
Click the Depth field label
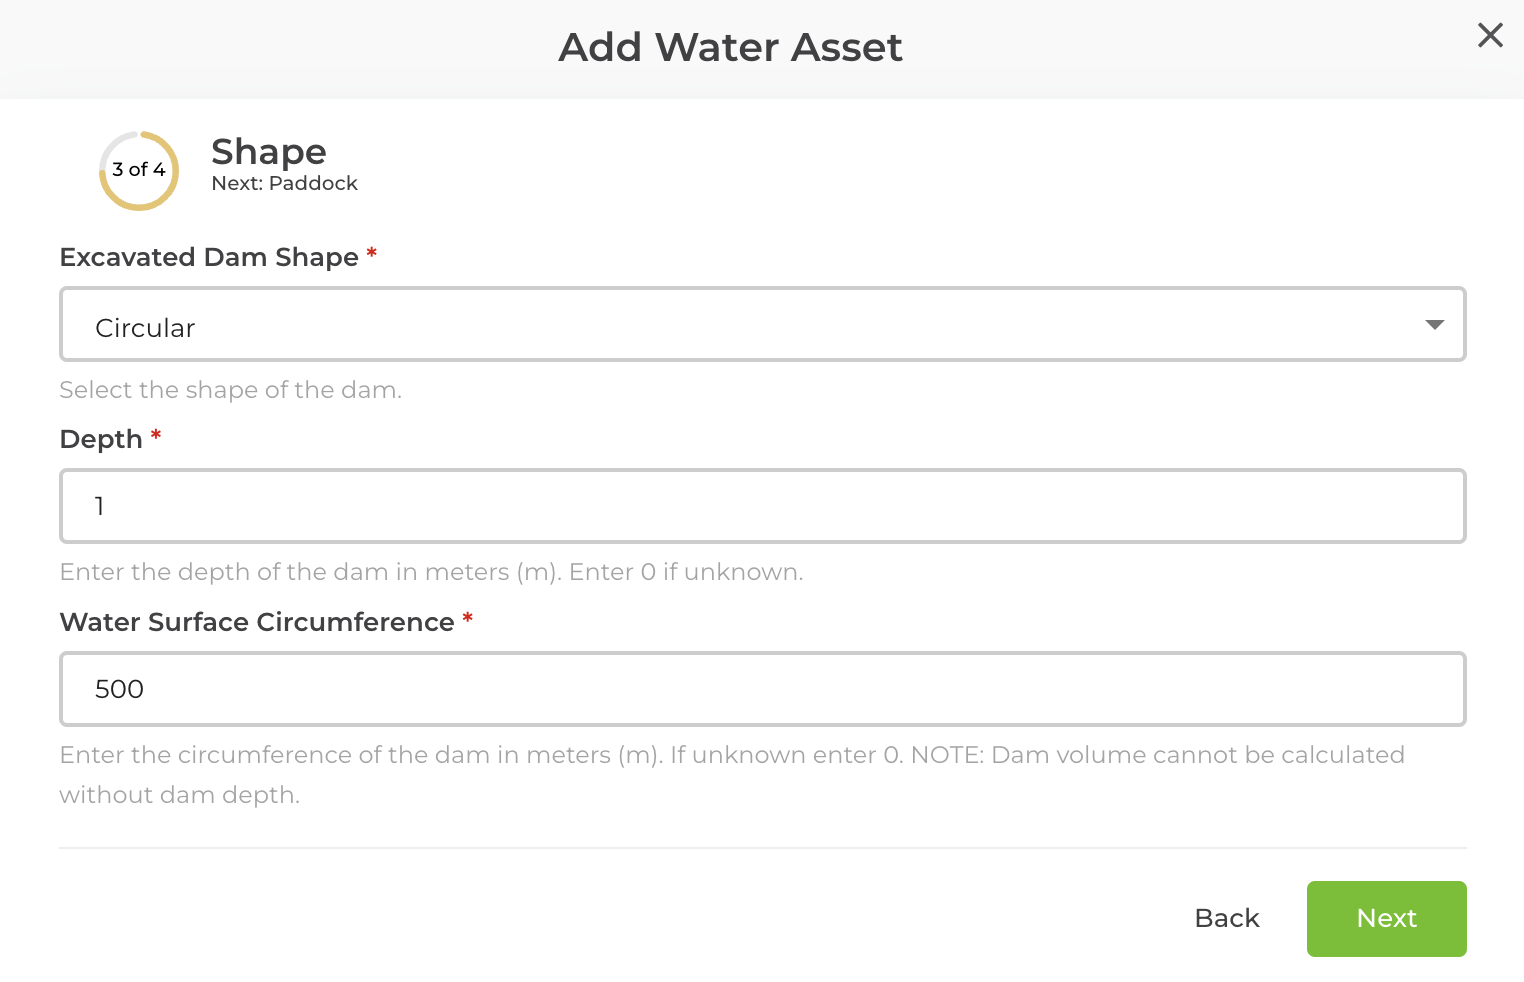[99, 438]
